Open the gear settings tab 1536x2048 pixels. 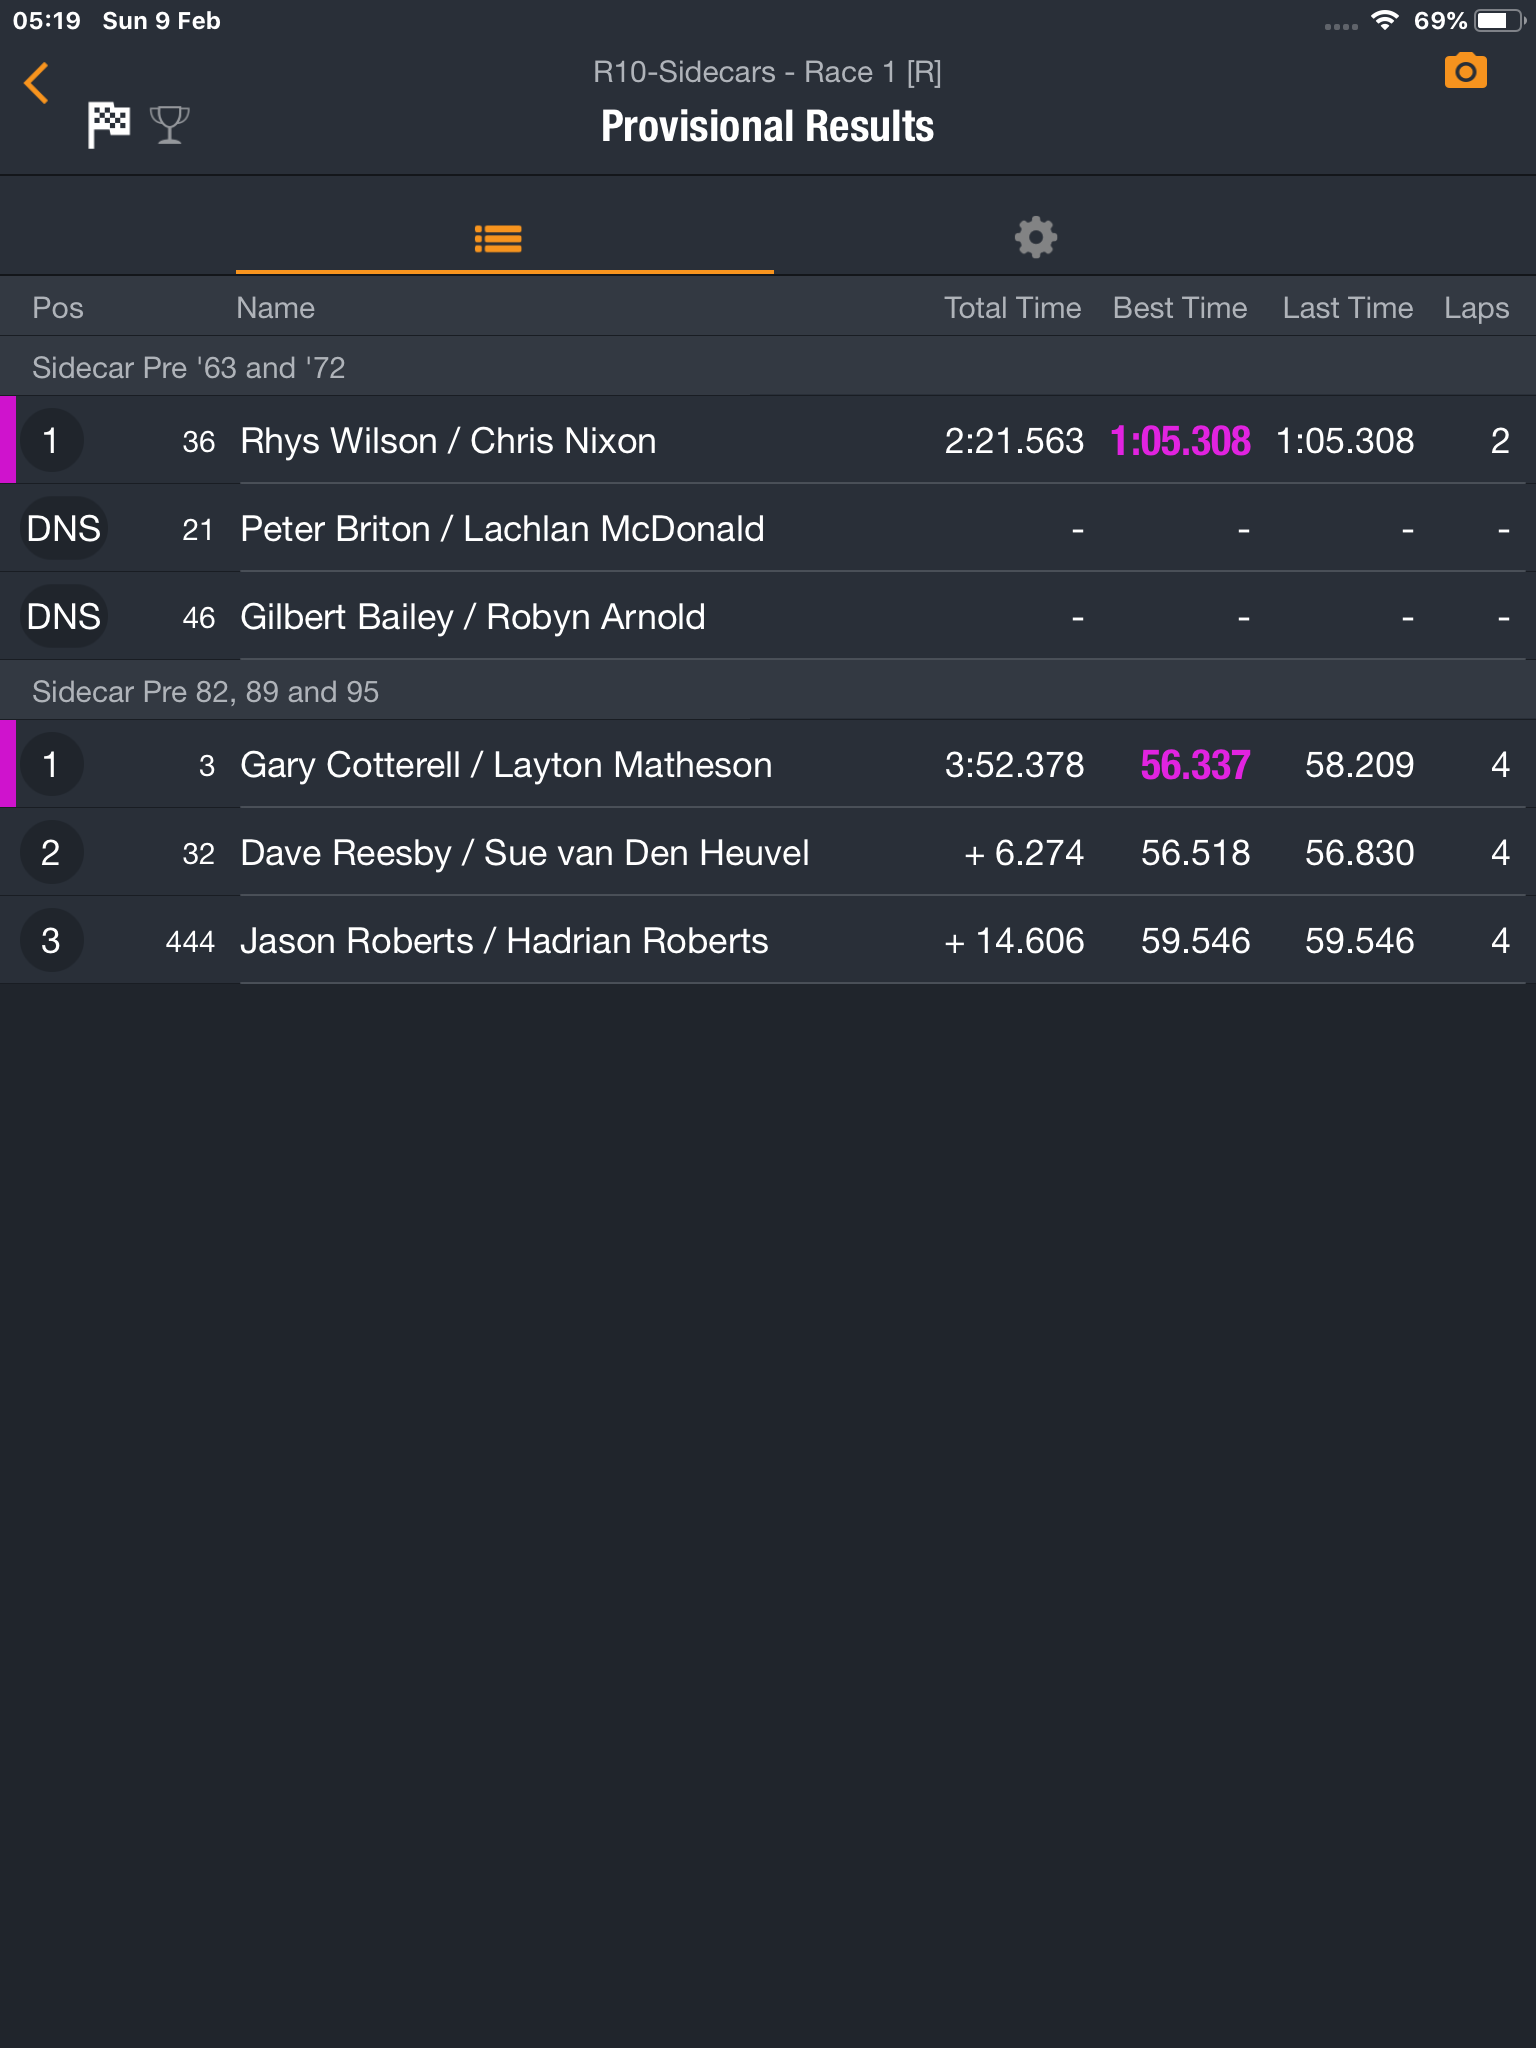pyautogui.click(x=1036, y=238)
